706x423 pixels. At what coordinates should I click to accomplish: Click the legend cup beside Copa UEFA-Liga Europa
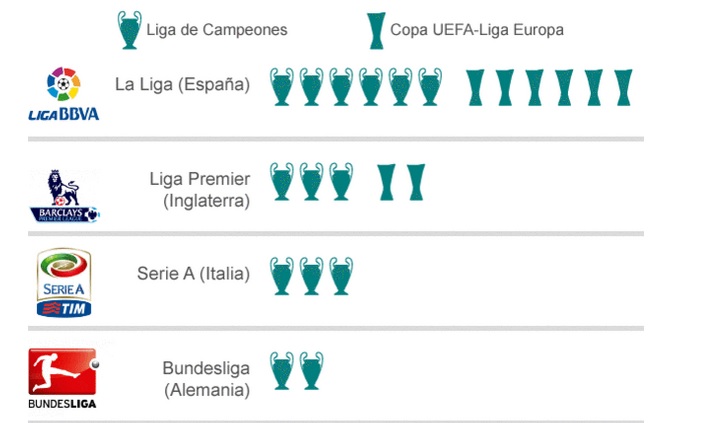(x=375, y=30)
